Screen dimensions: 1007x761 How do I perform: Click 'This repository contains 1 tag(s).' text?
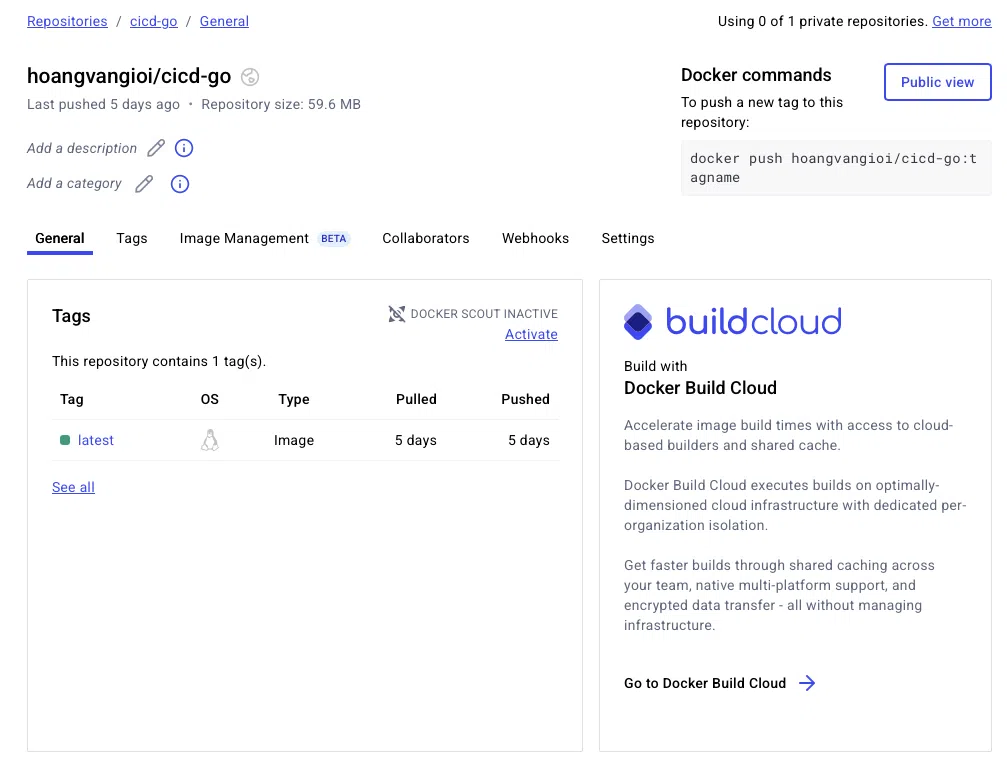159,362
